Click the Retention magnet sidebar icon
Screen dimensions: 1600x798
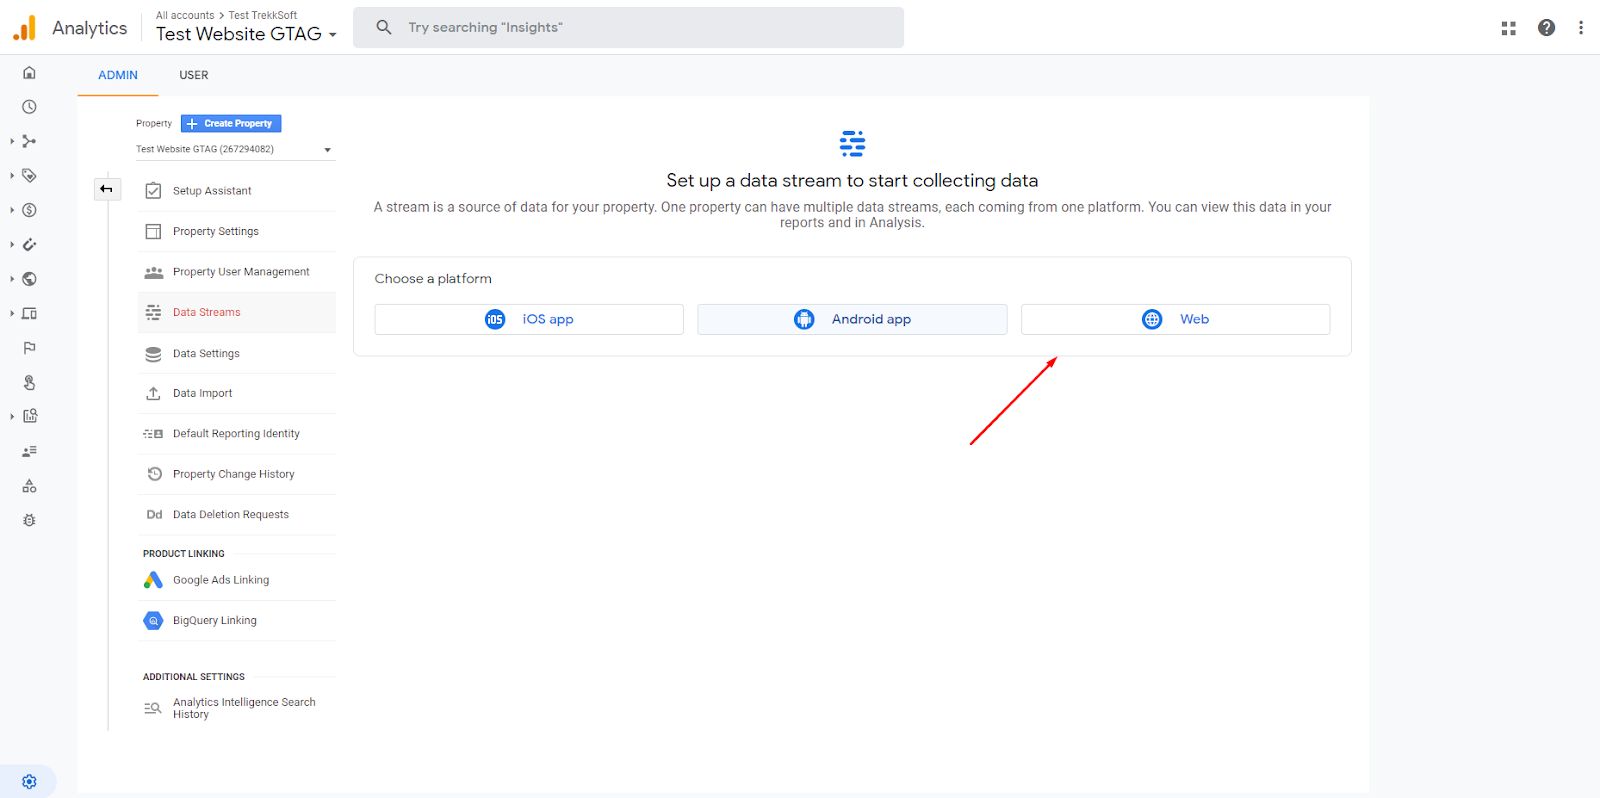(x=29, y=244)
